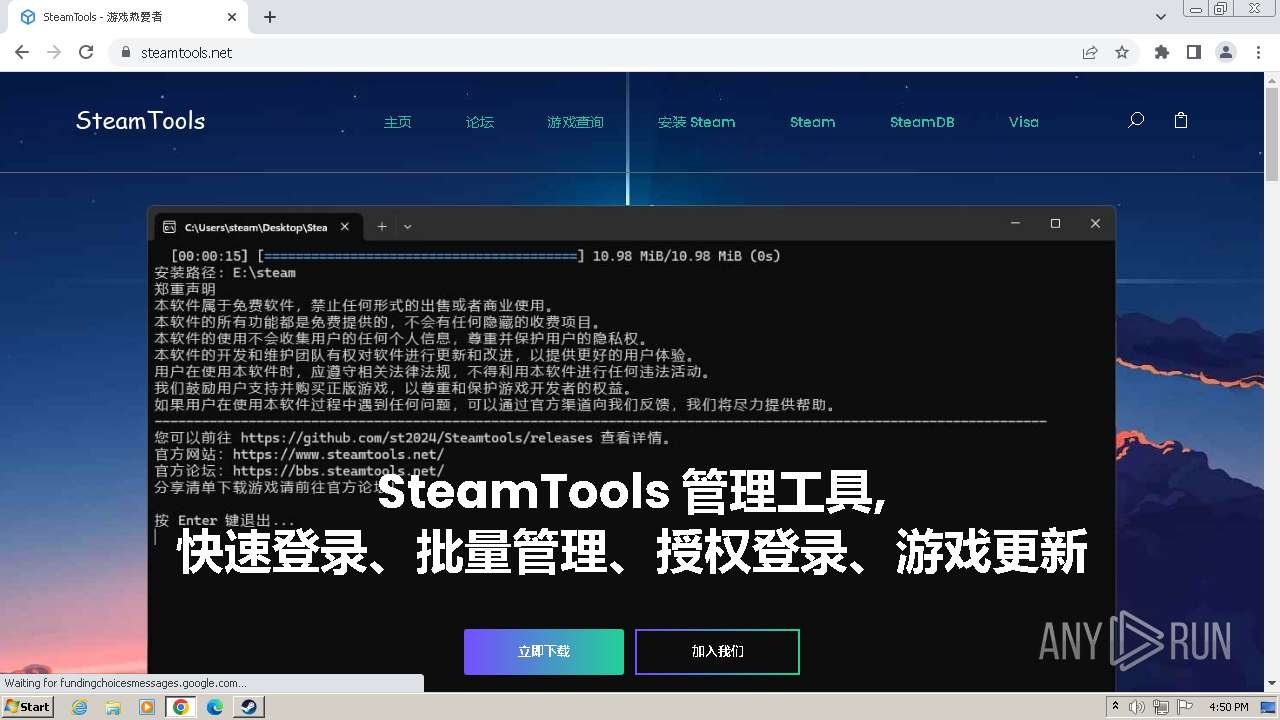
Task: View site information lock icon
Action: click(126, 52)
